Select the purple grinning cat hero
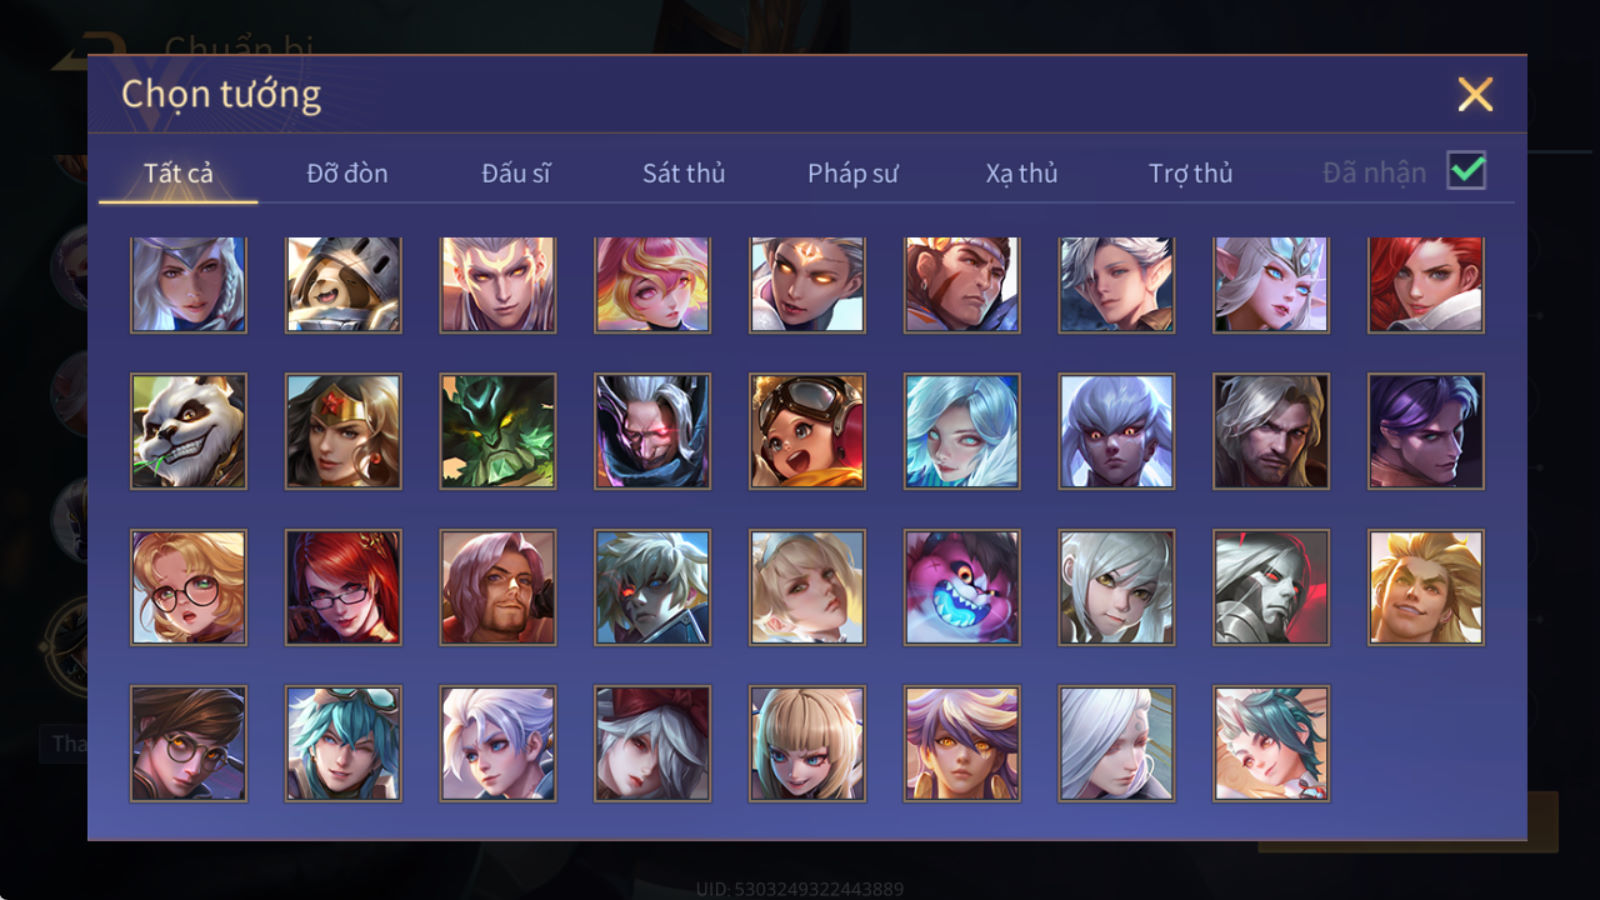 click(x=961, y=587)
